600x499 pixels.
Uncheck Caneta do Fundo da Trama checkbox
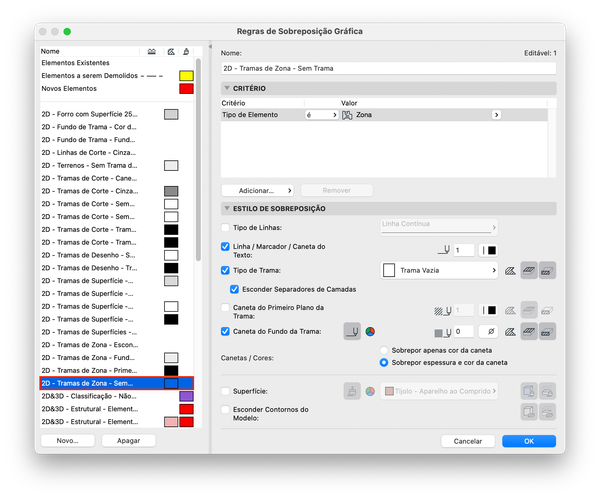coord(225,331)
